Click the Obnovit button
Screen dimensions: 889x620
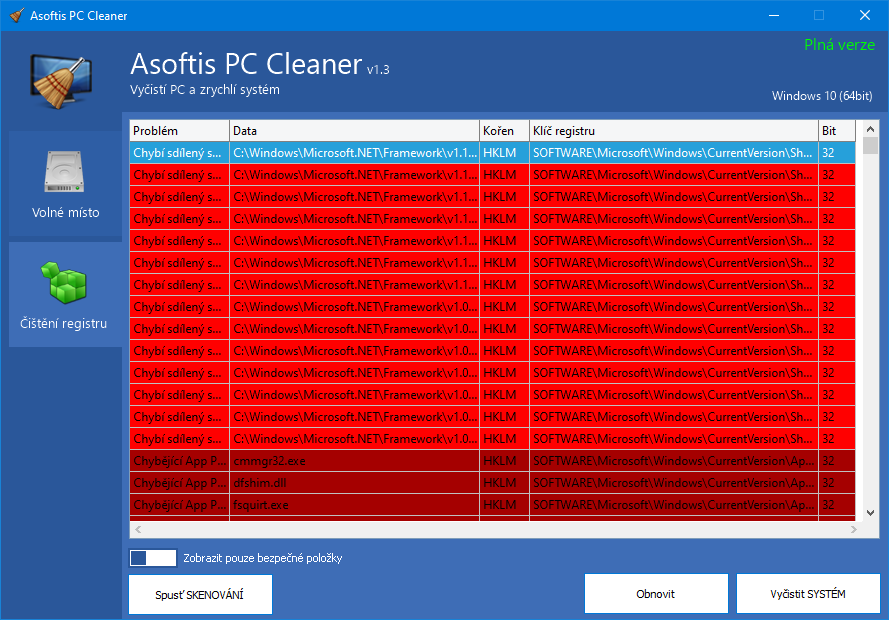tap(656, 594)
